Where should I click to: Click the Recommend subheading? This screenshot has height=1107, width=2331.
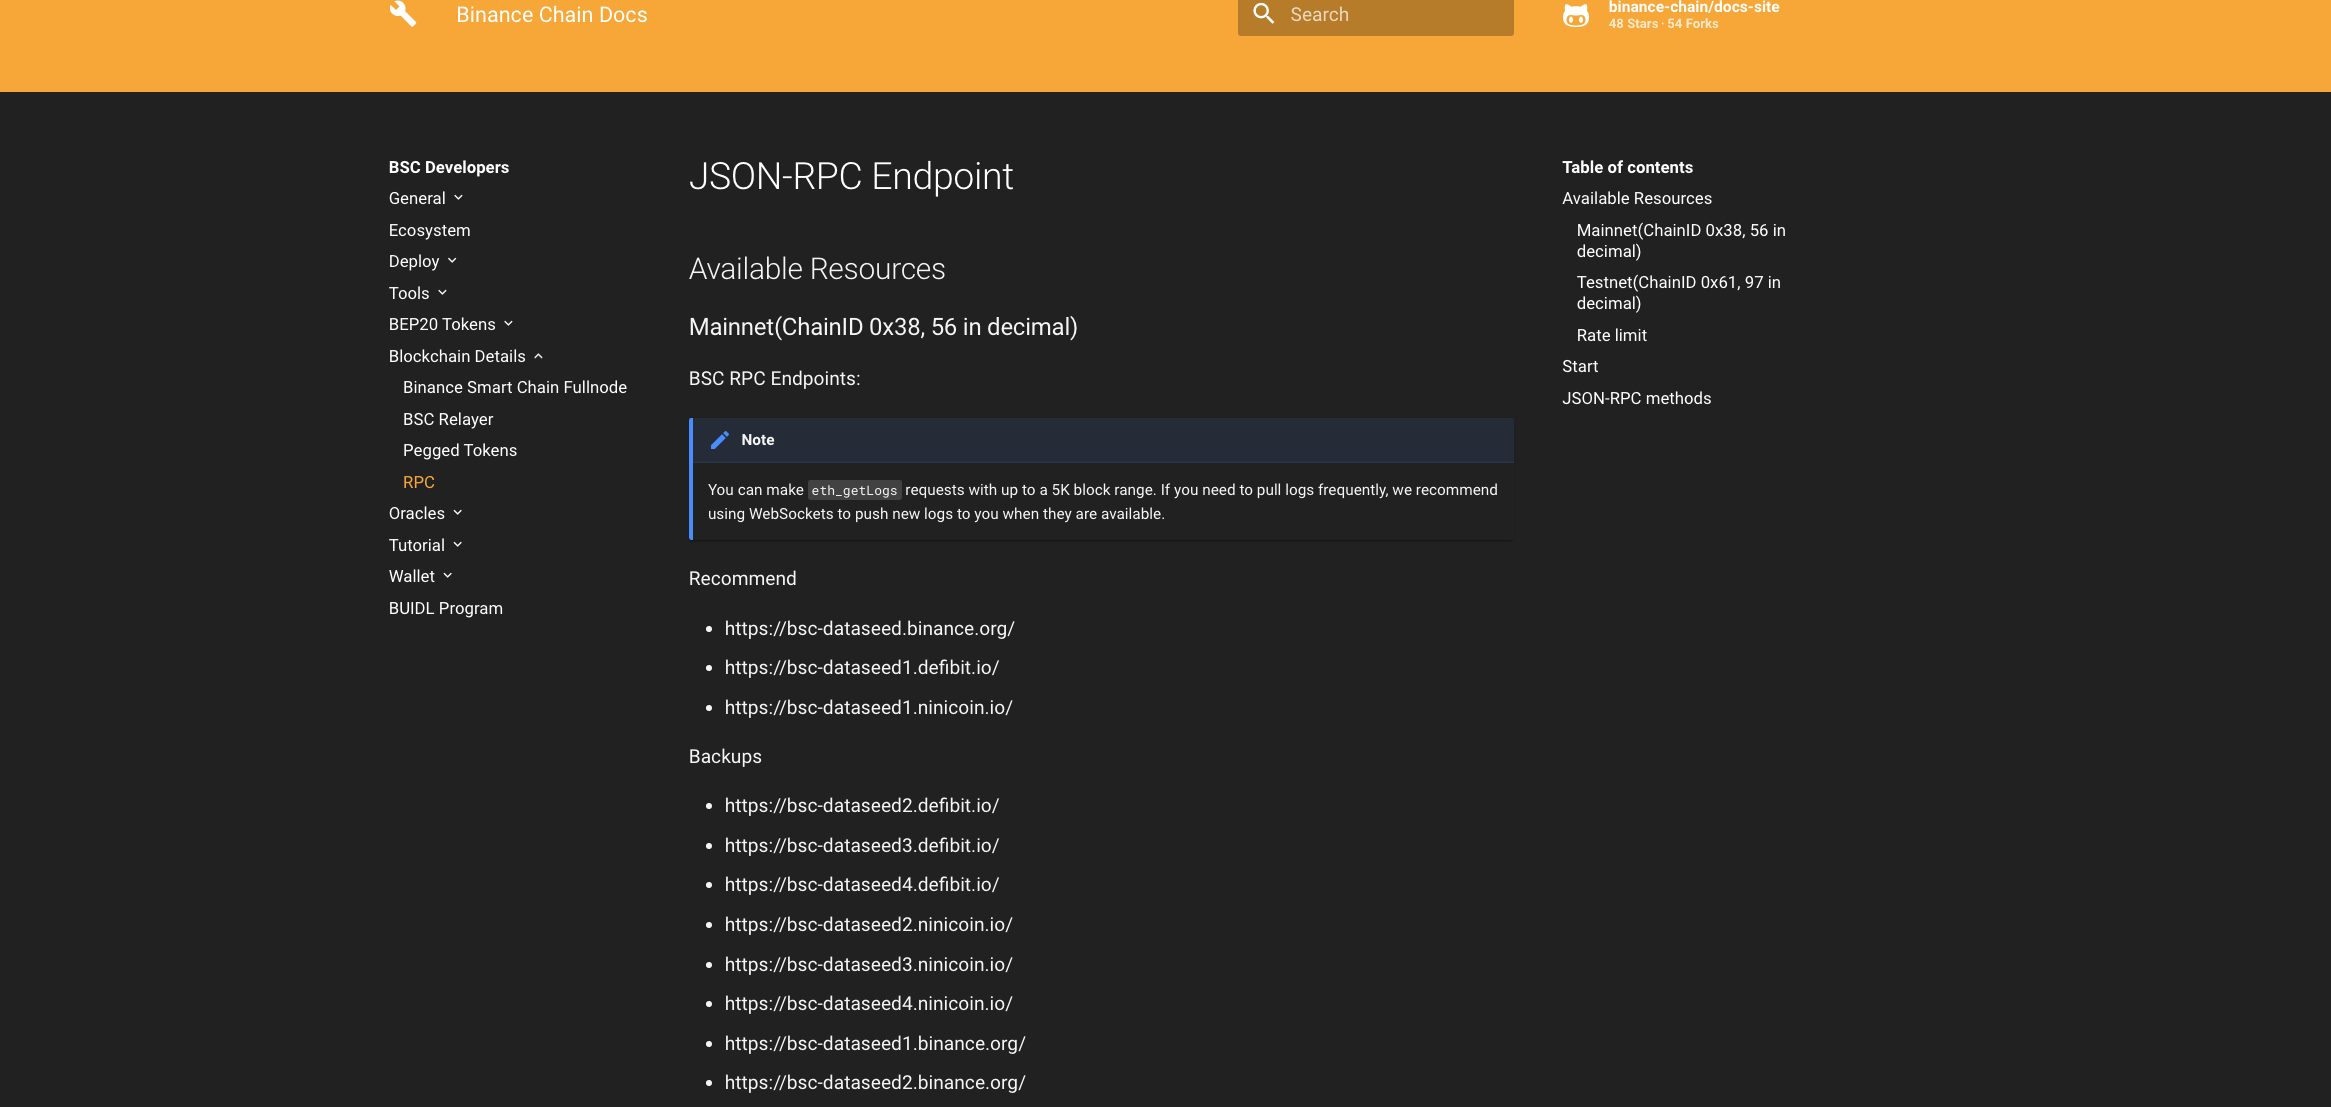tap(743, 578)
